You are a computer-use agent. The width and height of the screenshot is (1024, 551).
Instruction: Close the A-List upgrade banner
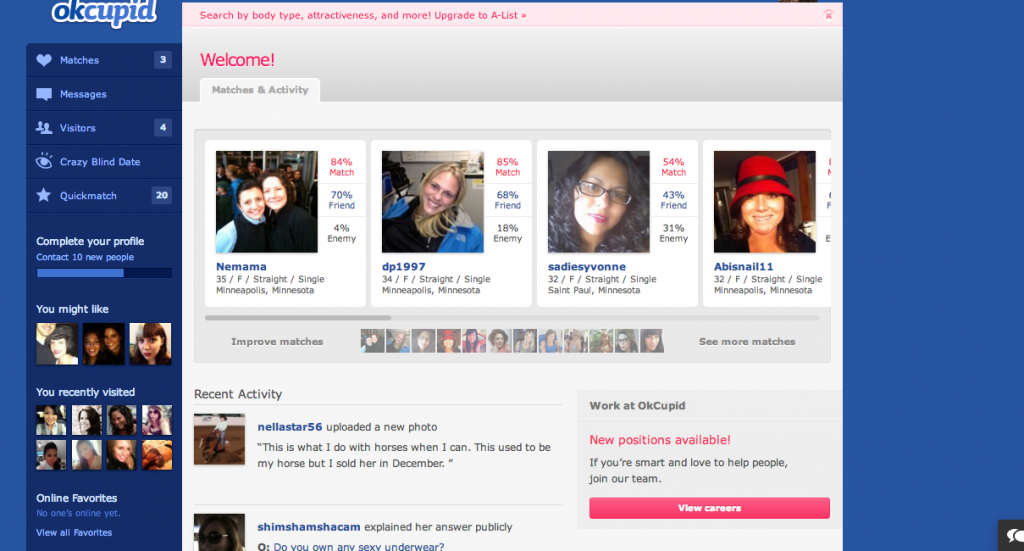pyautogui.click(x=828, y=15)
